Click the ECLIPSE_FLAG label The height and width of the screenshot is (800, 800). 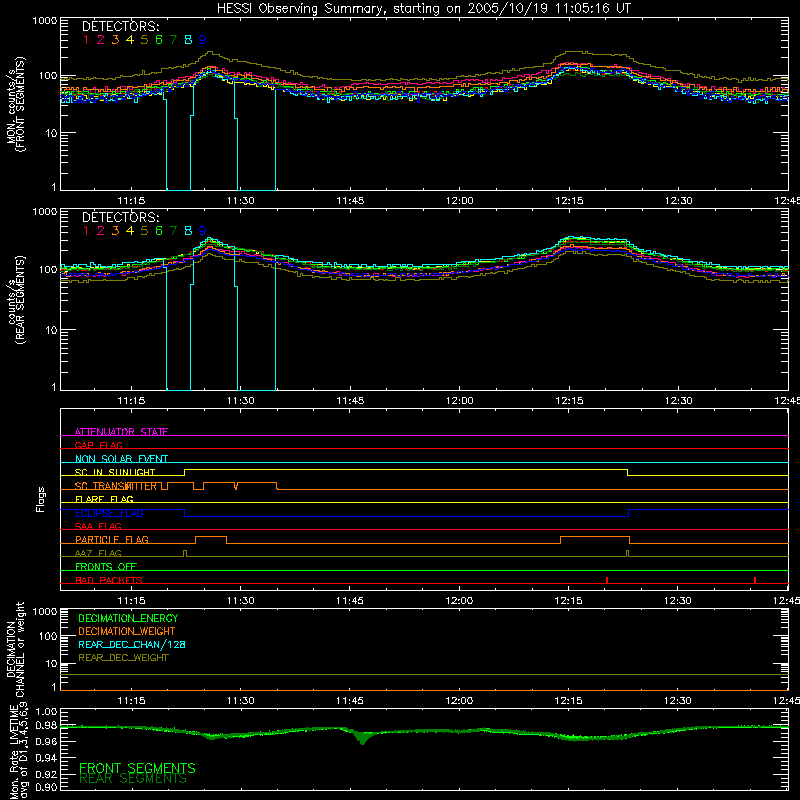pos(109,513)
